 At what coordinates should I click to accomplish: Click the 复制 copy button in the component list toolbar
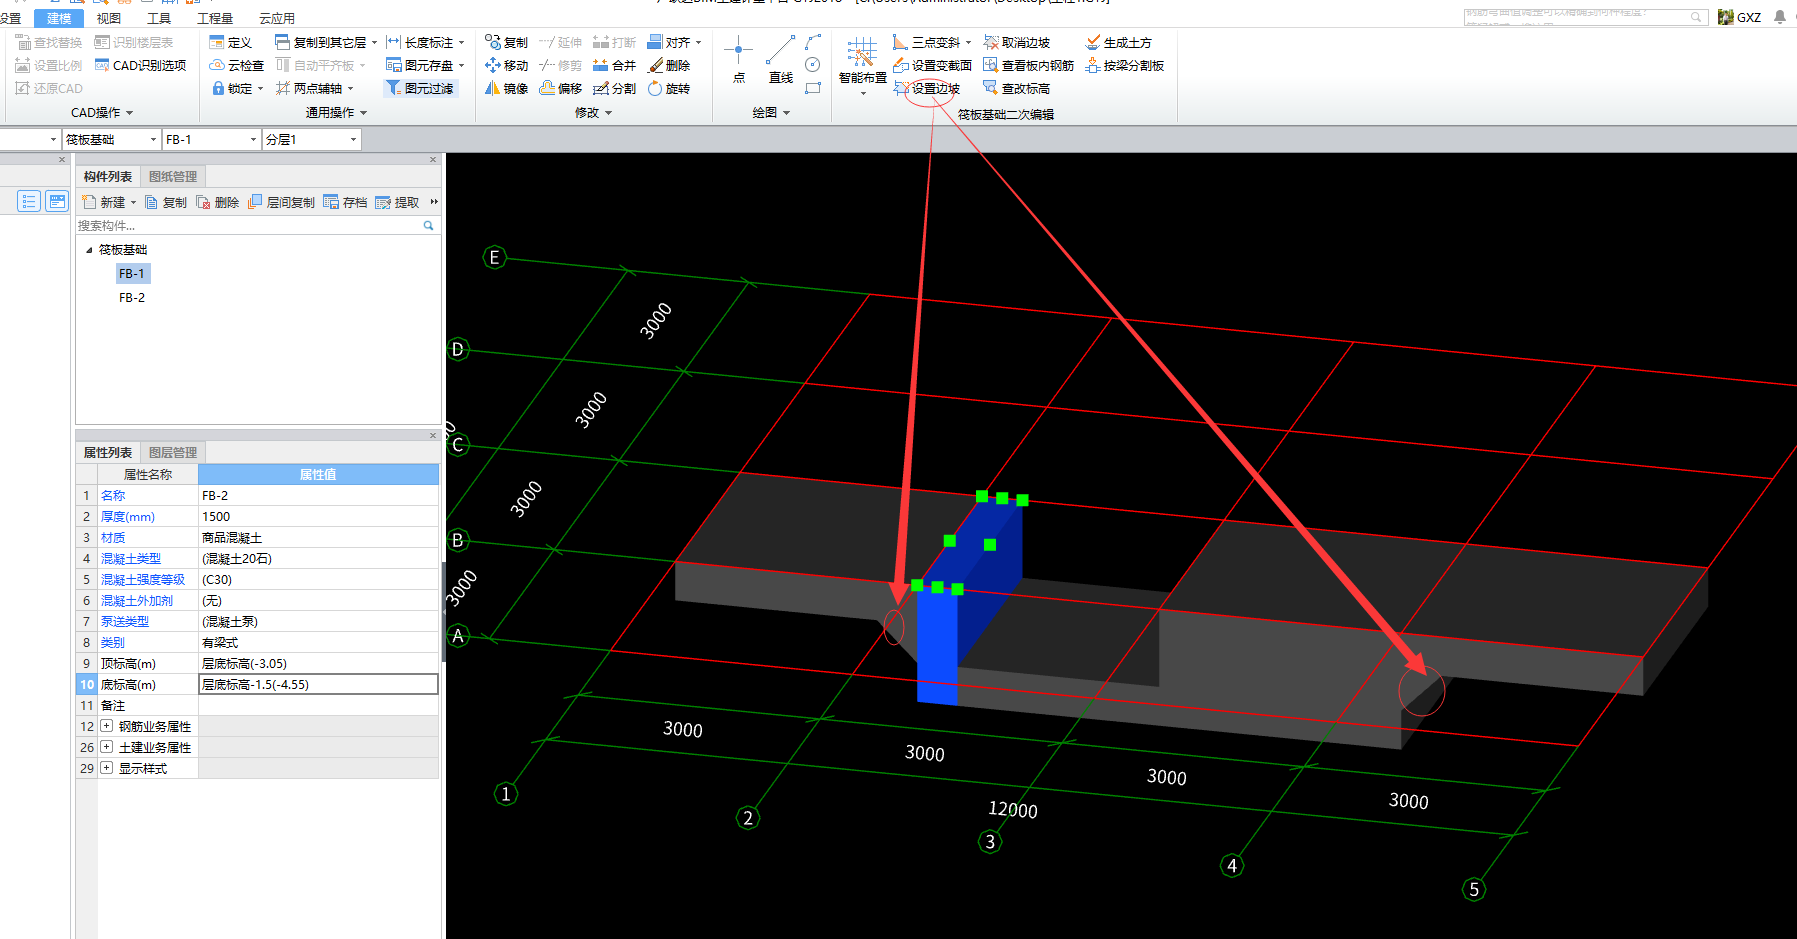(166, 202)
